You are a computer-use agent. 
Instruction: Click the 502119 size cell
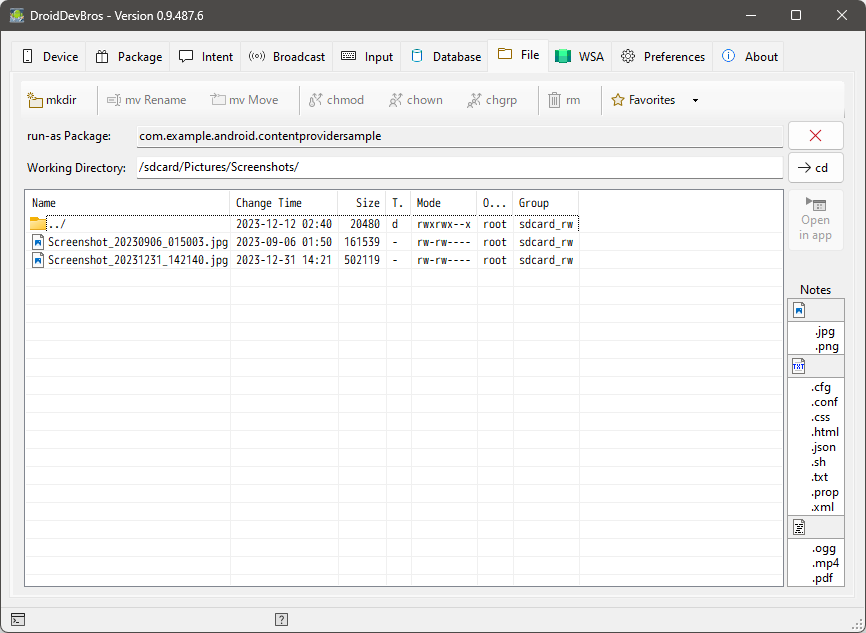[x=362, y=260]
